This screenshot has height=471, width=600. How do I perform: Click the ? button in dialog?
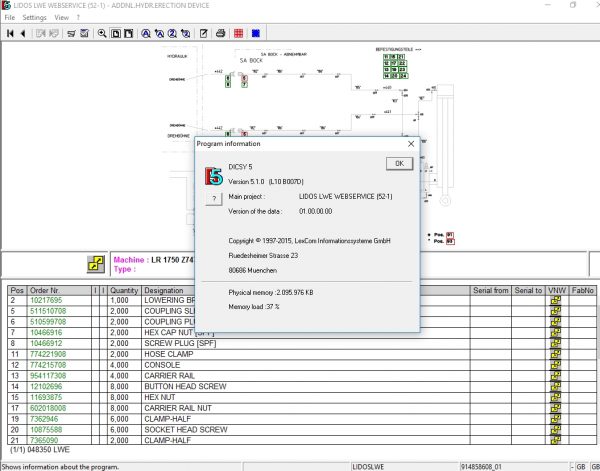pyautogui.click(x=214, y=199)
